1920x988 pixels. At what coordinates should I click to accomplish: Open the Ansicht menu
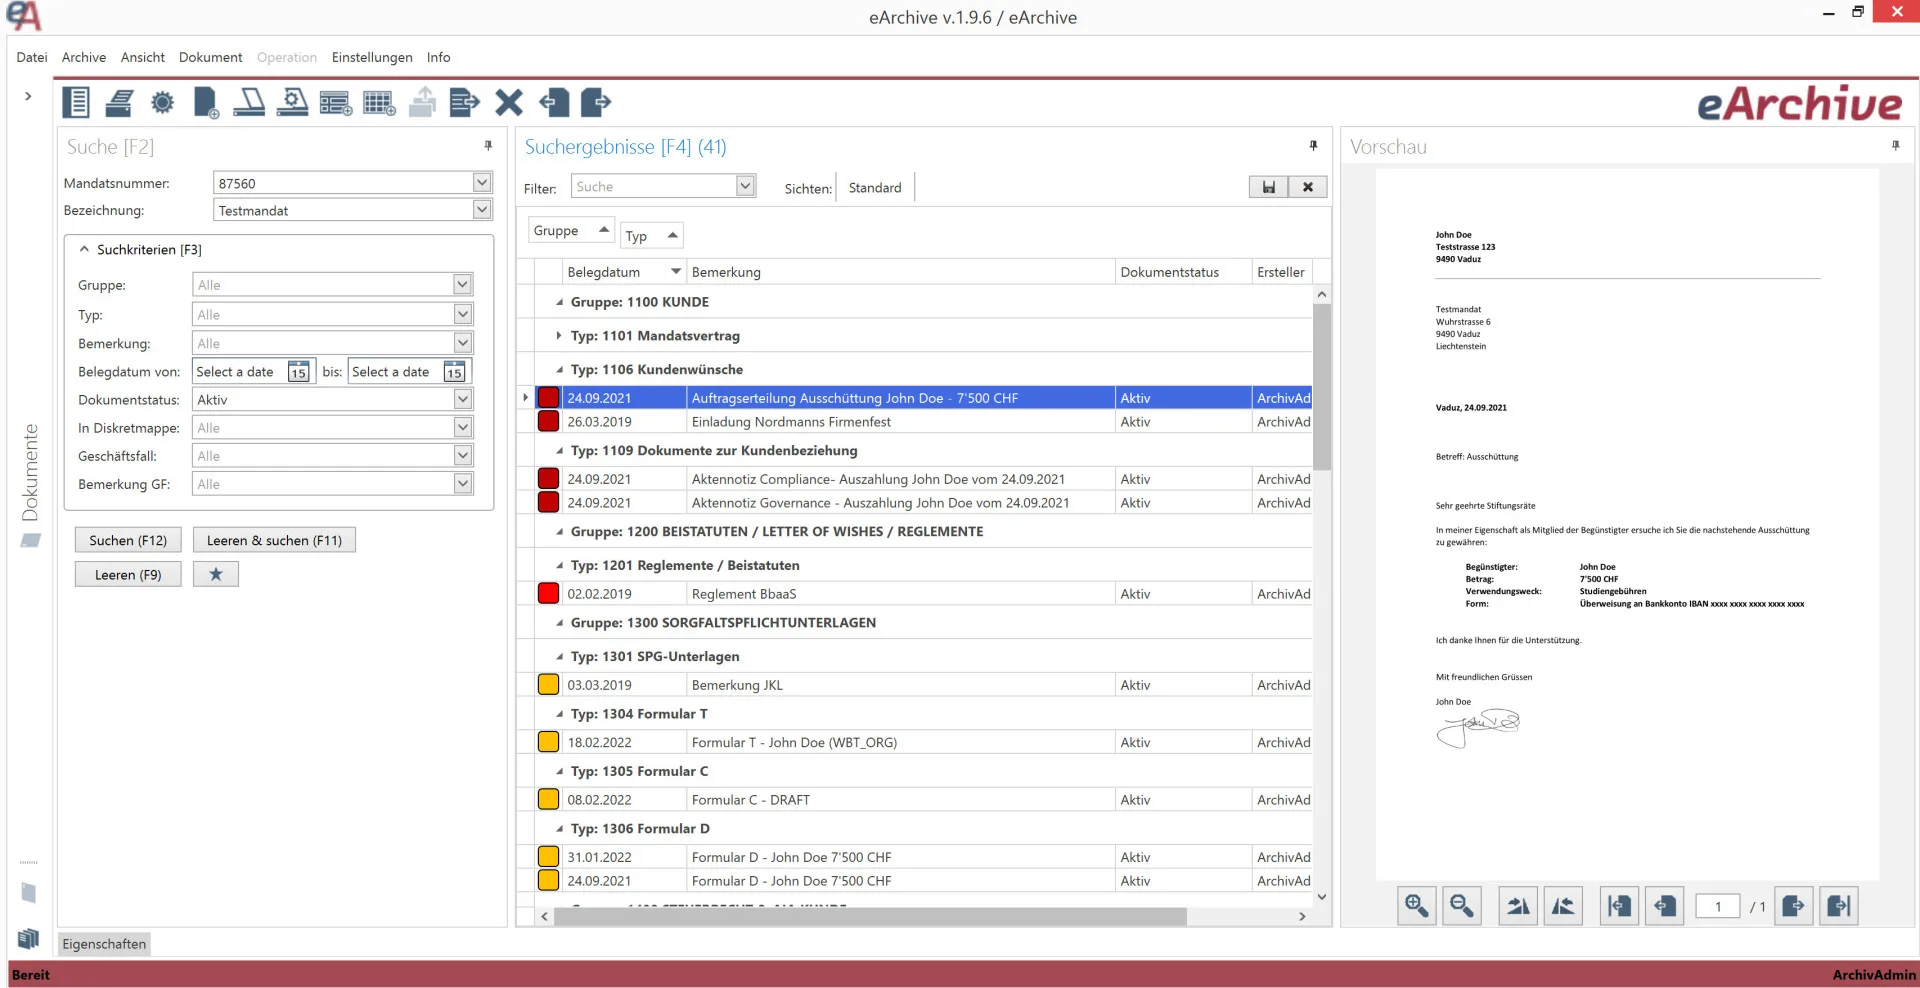coord(143,57)
